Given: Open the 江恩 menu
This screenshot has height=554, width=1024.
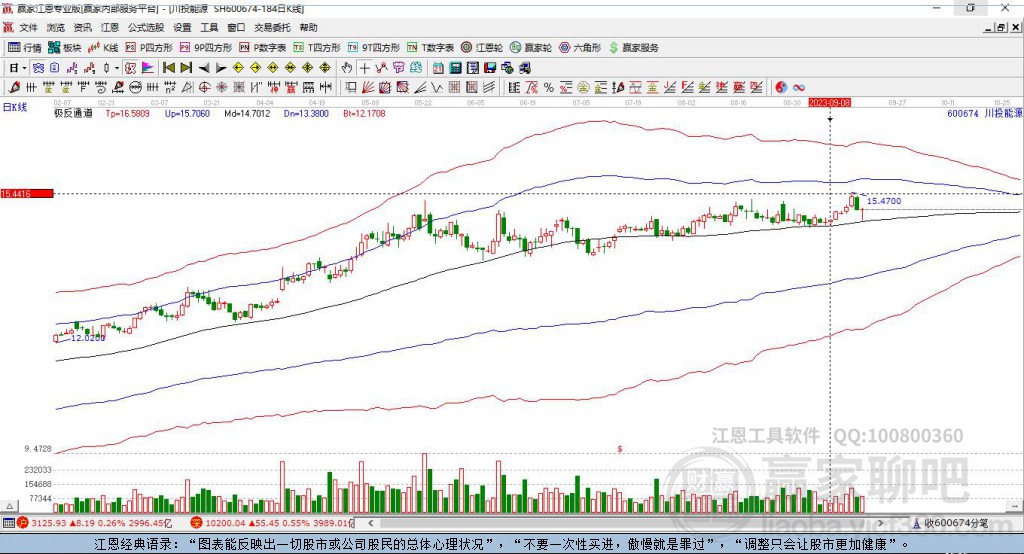Looking at the screenshot, I should pos(110,27).
